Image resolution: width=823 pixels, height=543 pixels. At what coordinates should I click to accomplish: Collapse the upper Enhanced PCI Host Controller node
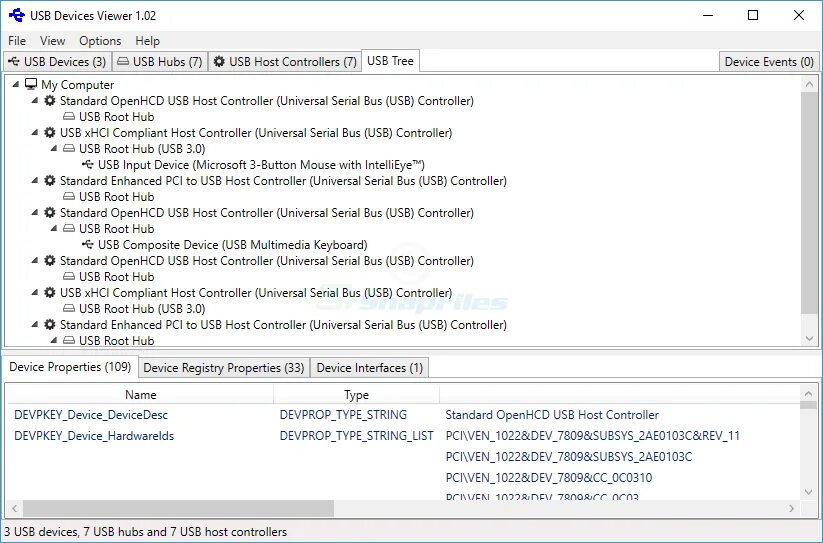pos(35,180)
